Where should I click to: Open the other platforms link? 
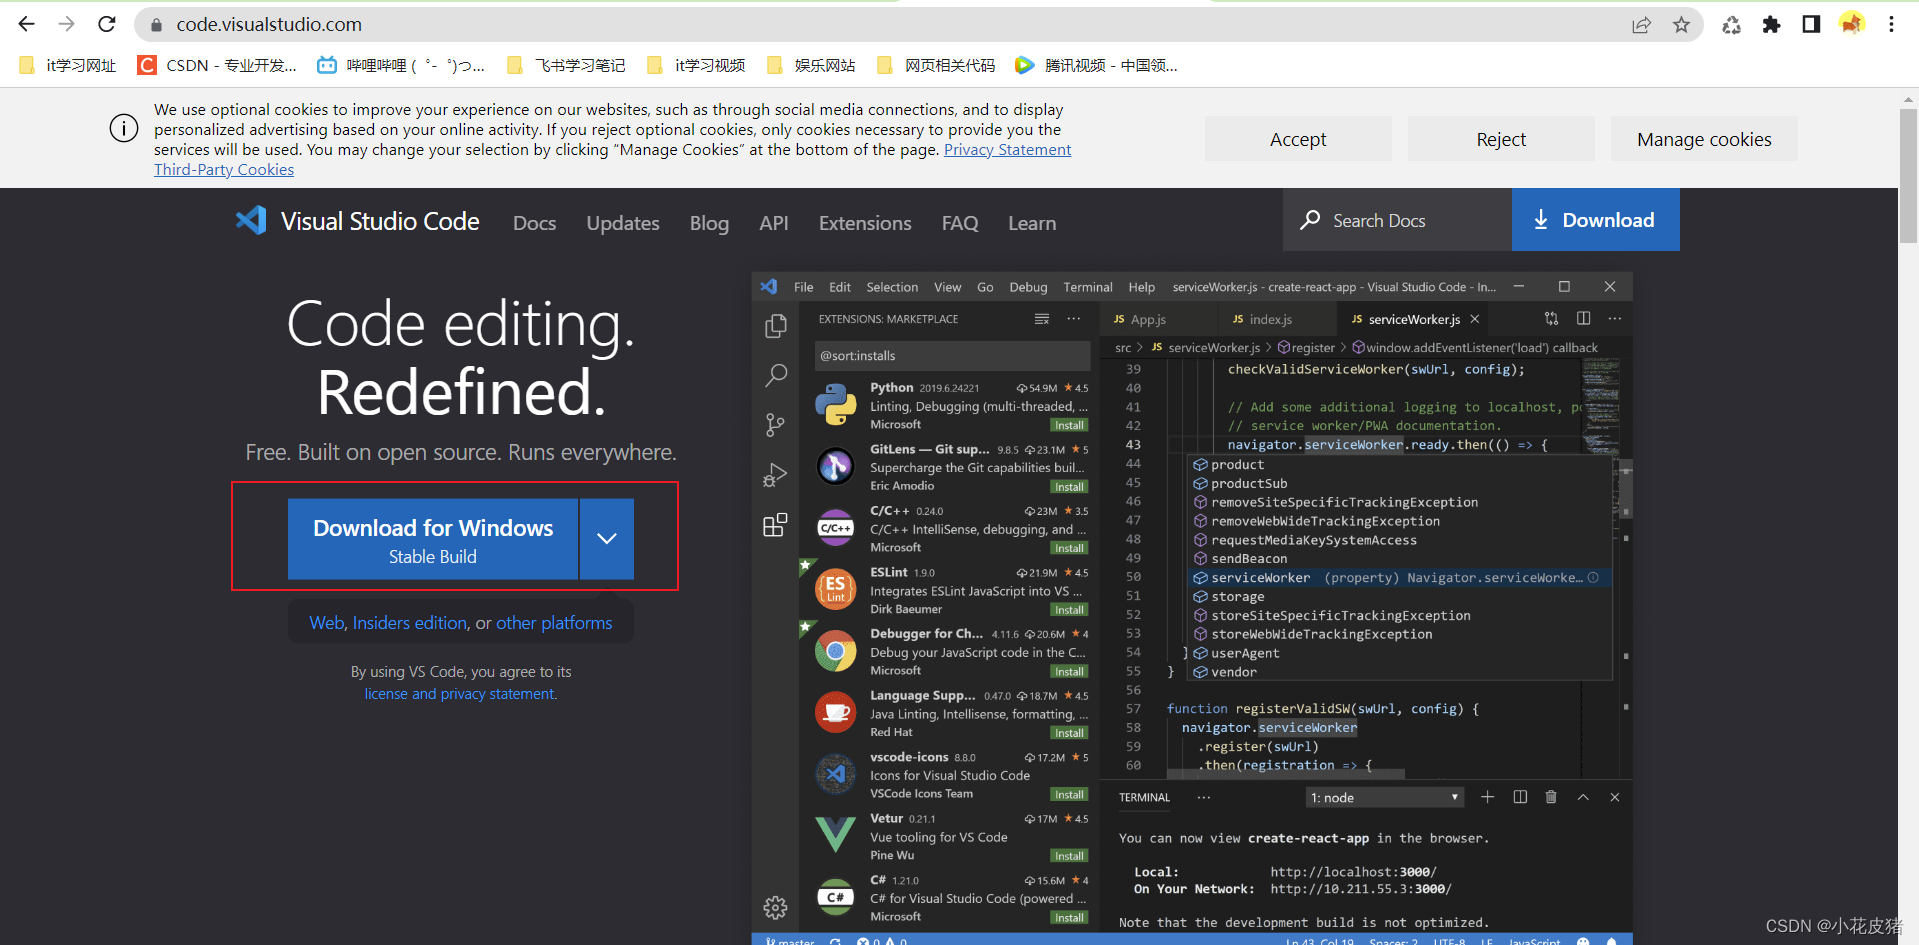(554, 623)
